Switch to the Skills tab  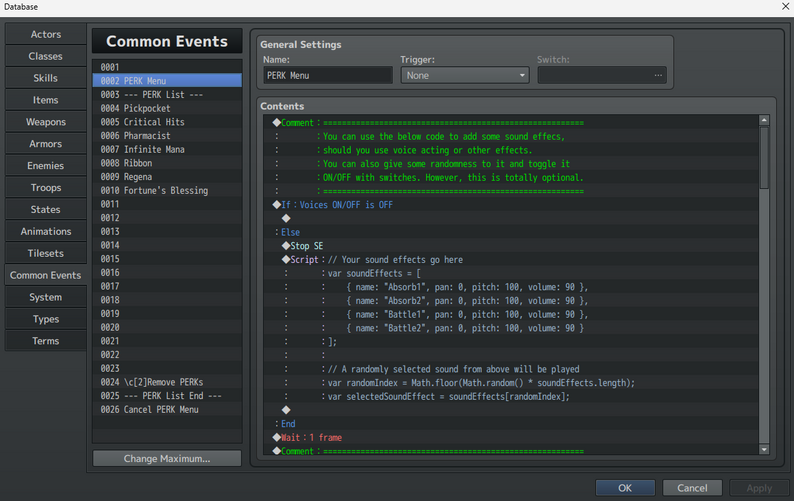point(46,78)
